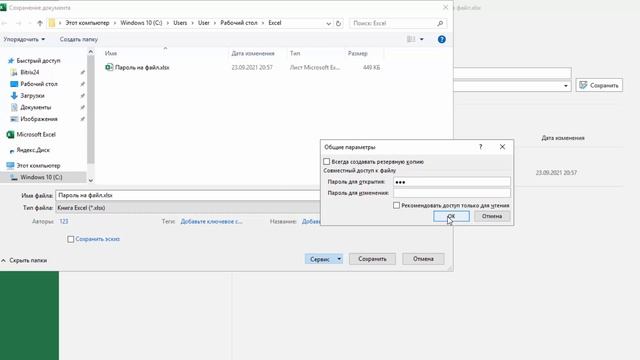Tick read-only recommended access checkbox

pyautogui.click(x=396, y=205)
